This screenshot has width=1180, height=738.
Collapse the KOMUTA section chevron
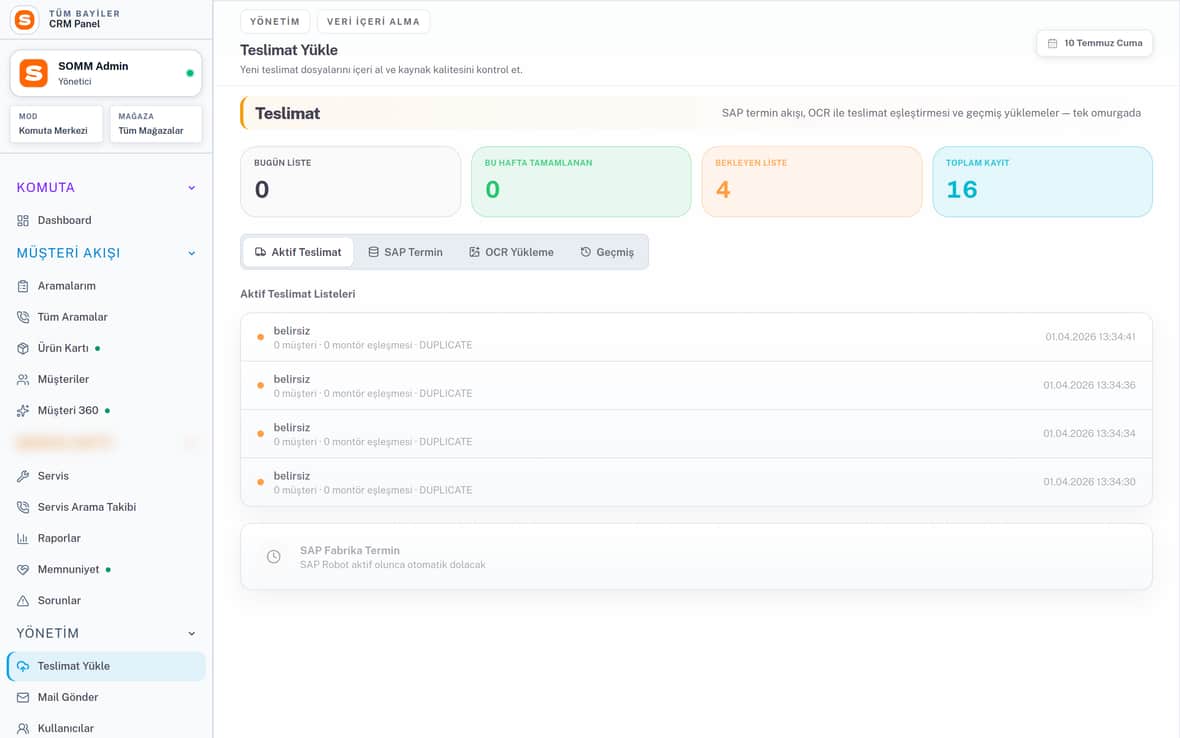[192, 188]
